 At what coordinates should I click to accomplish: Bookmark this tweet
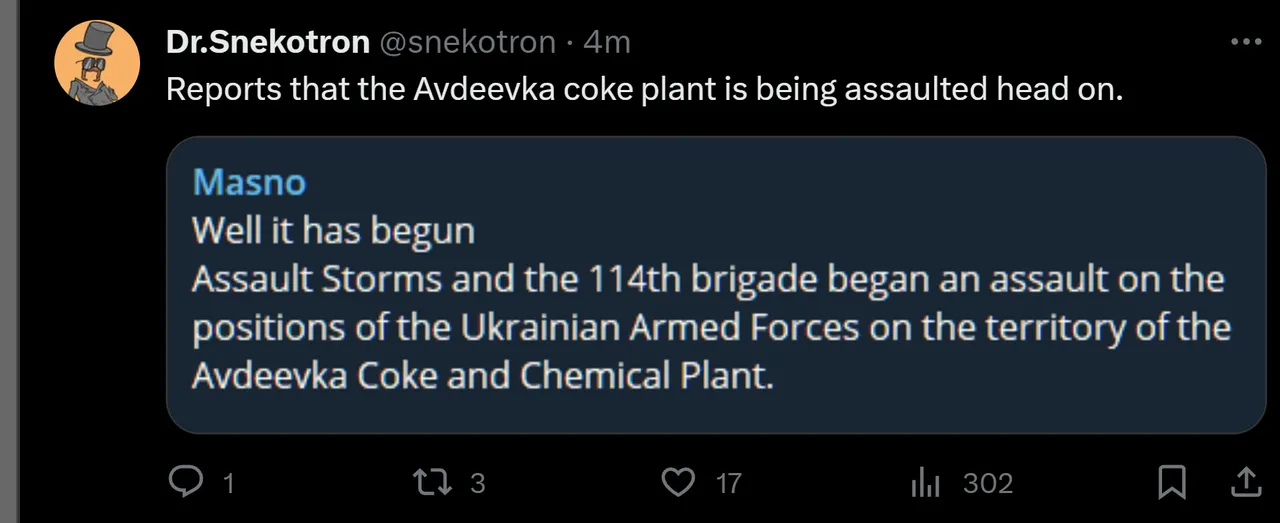pyautogui.click(x=1171, y=483)
